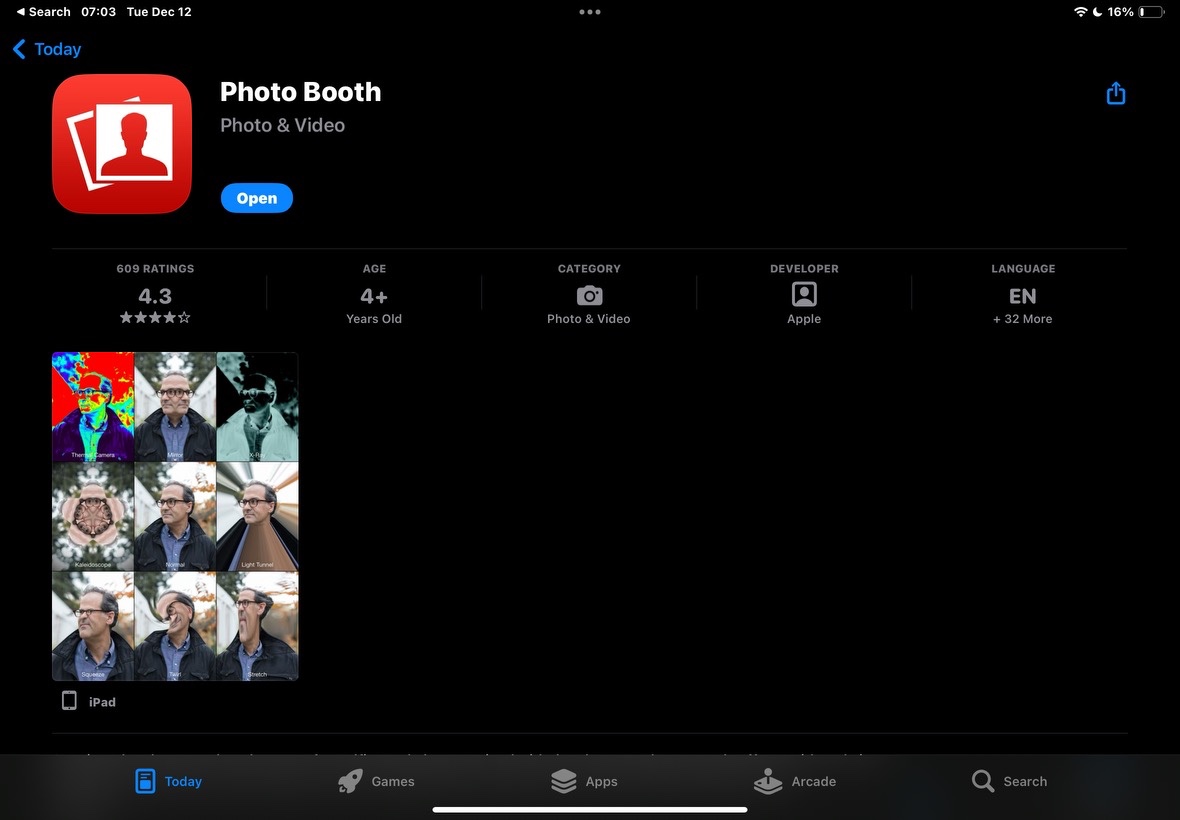Return to Search via status bar back arrow

(43, 12)
